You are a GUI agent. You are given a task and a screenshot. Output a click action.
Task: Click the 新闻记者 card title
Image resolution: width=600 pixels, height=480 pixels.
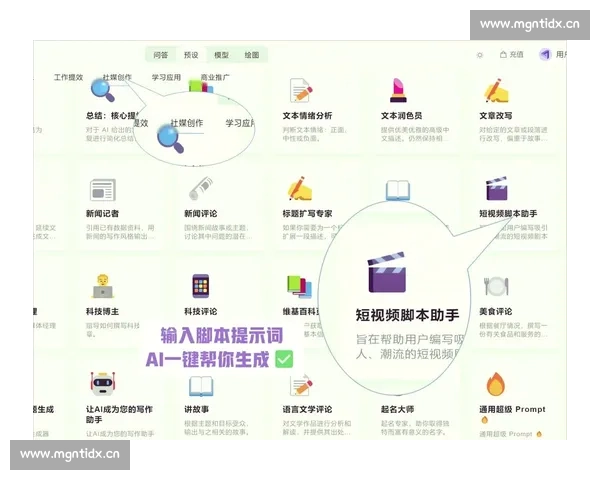102,214
